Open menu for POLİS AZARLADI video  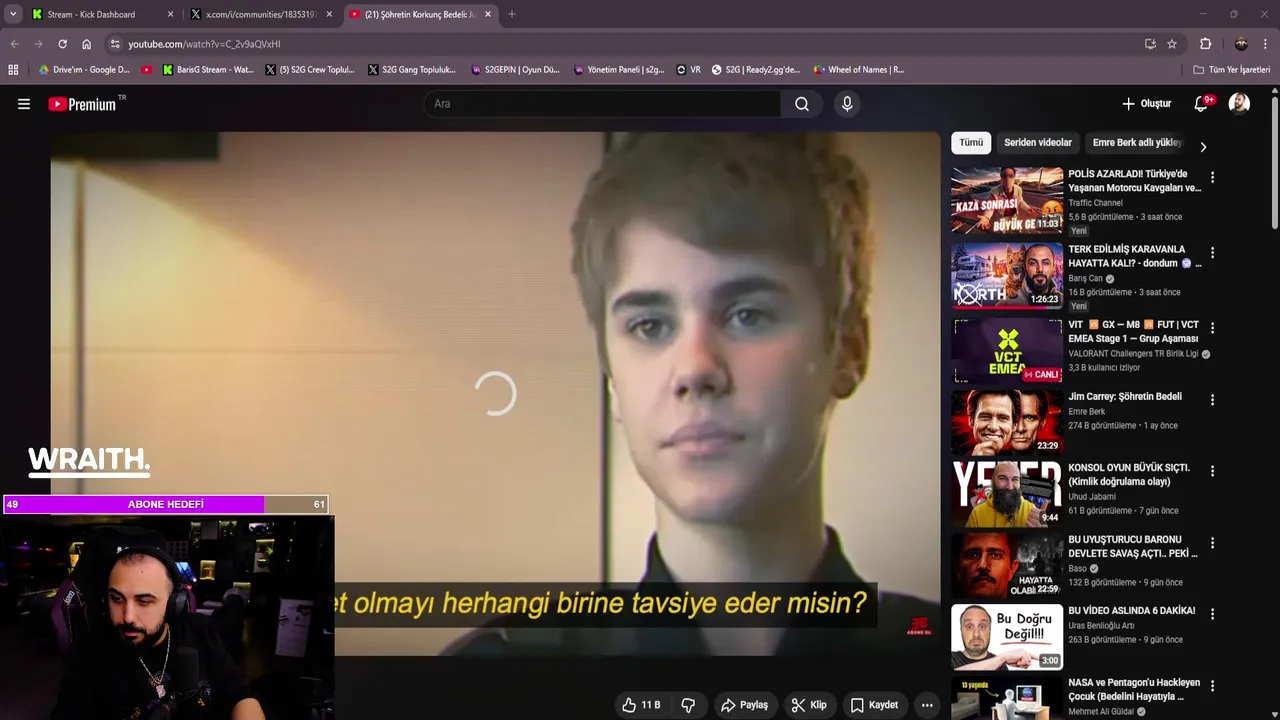1212,177
